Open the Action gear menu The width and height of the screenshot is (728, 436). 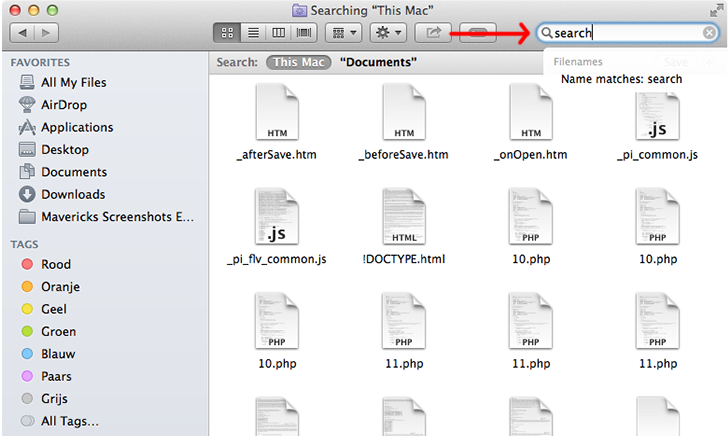[388, 33]
